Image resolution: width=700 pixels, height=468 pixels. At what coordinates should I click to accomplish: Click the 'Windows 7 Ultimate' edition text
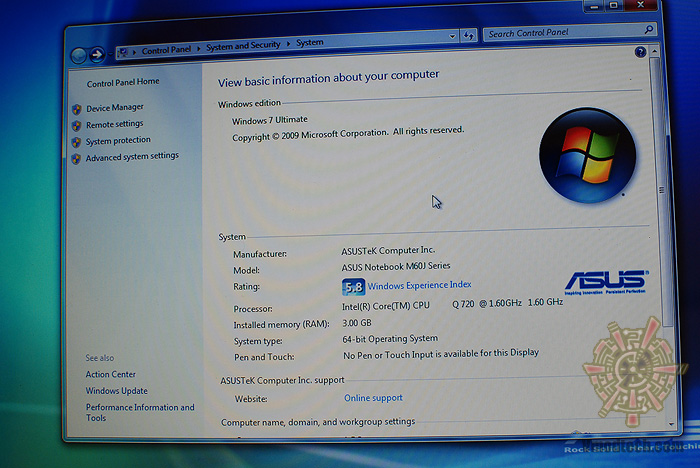(x=270, y=120)
